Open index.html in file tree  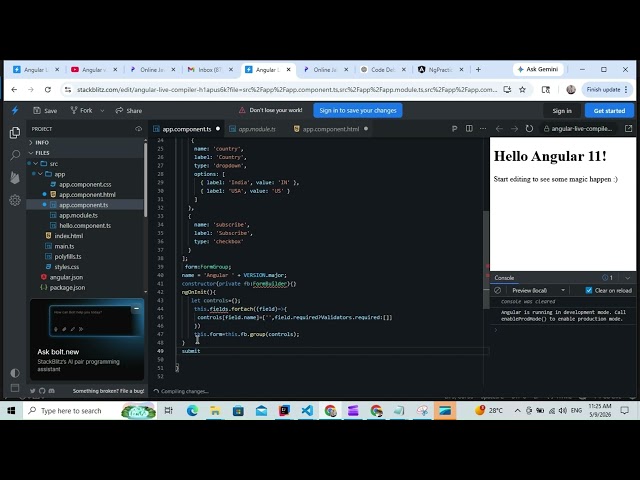[69, 236]
